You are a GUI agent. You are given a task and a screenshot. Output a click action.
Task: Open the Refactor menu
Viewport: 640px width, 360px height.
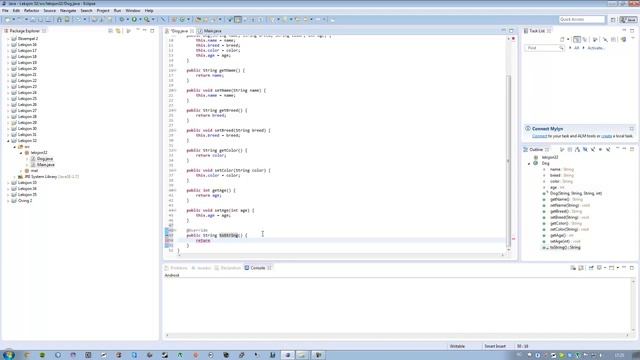point(31,11)
